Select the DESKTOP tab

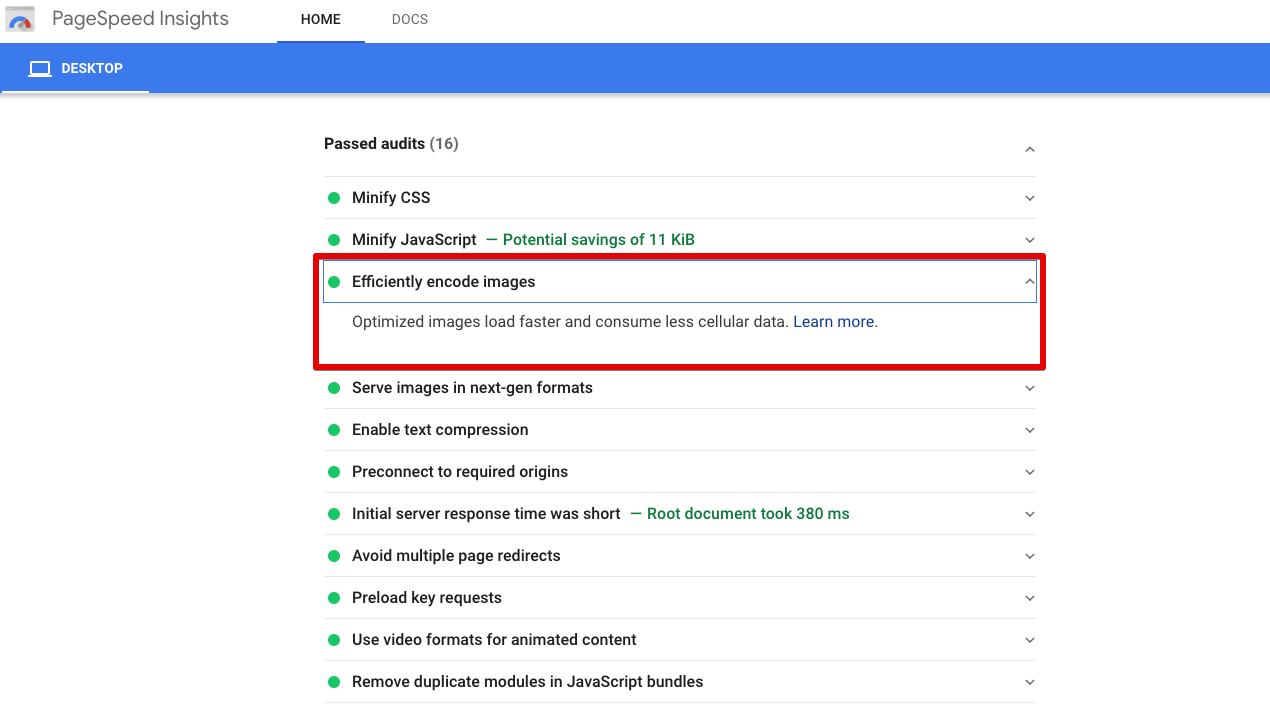click(x=75, y=69)
